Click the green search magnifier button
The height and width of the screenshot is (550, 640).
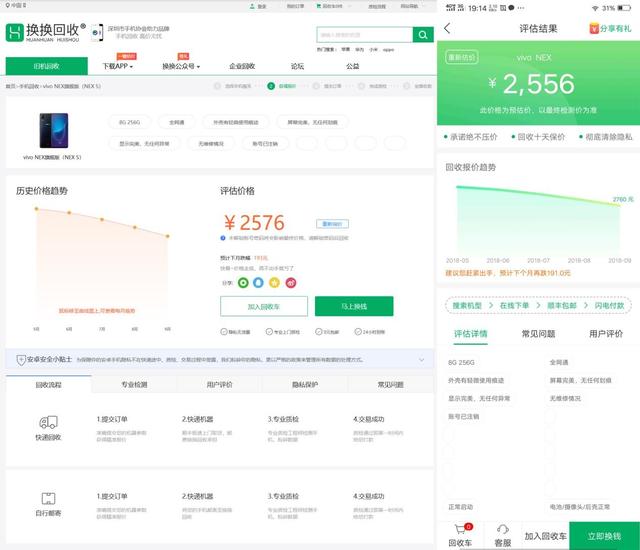423,35
